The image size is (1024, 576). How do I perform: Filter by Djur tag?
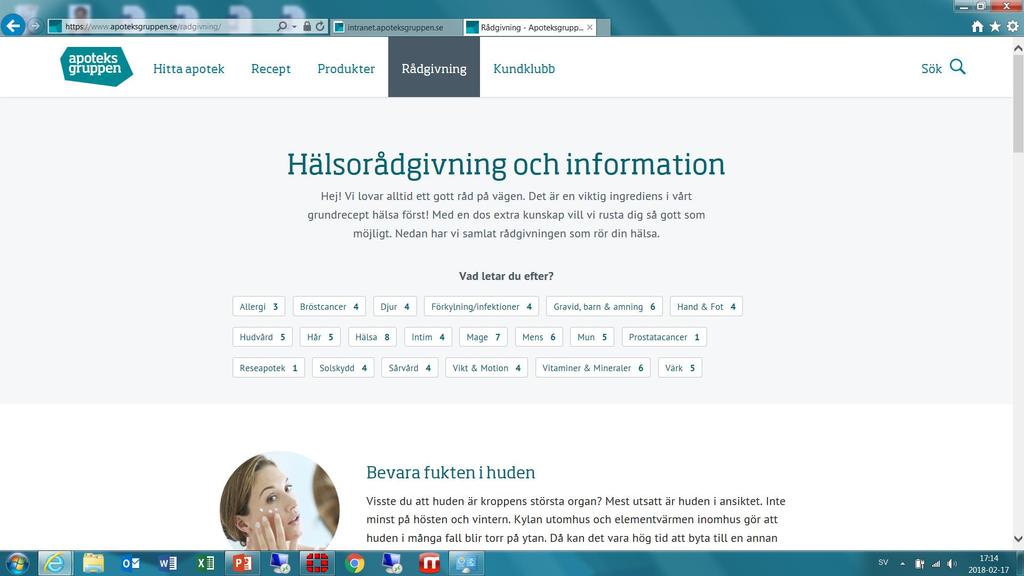point(395,307)
